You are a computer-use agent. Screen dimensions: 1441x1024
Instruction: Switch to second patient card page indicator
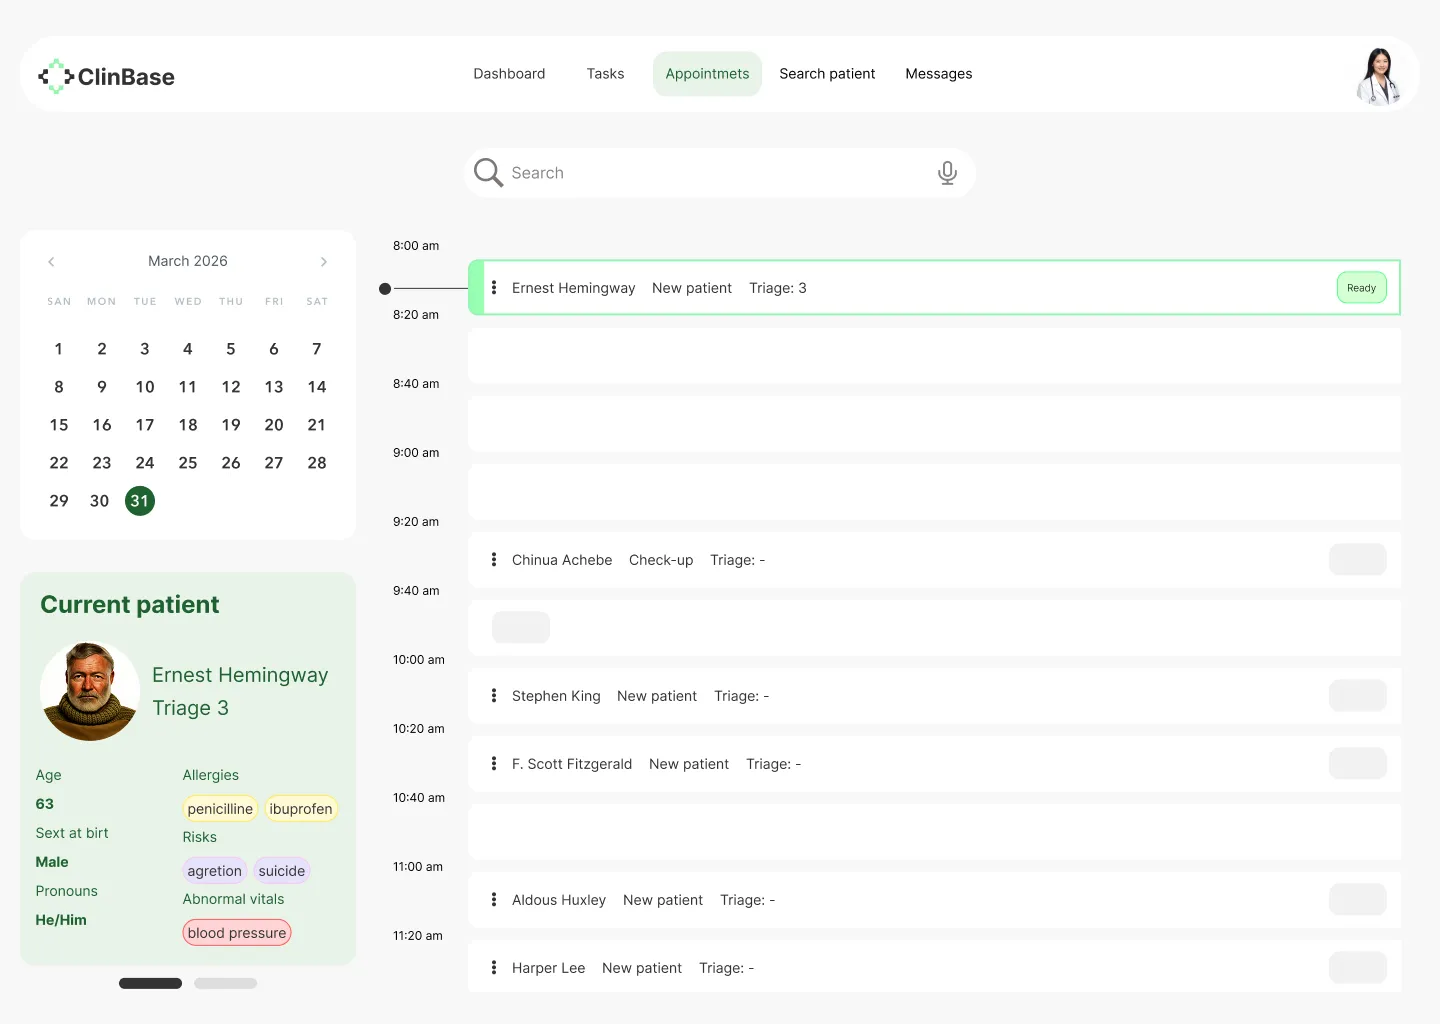[x=226, y=983]
